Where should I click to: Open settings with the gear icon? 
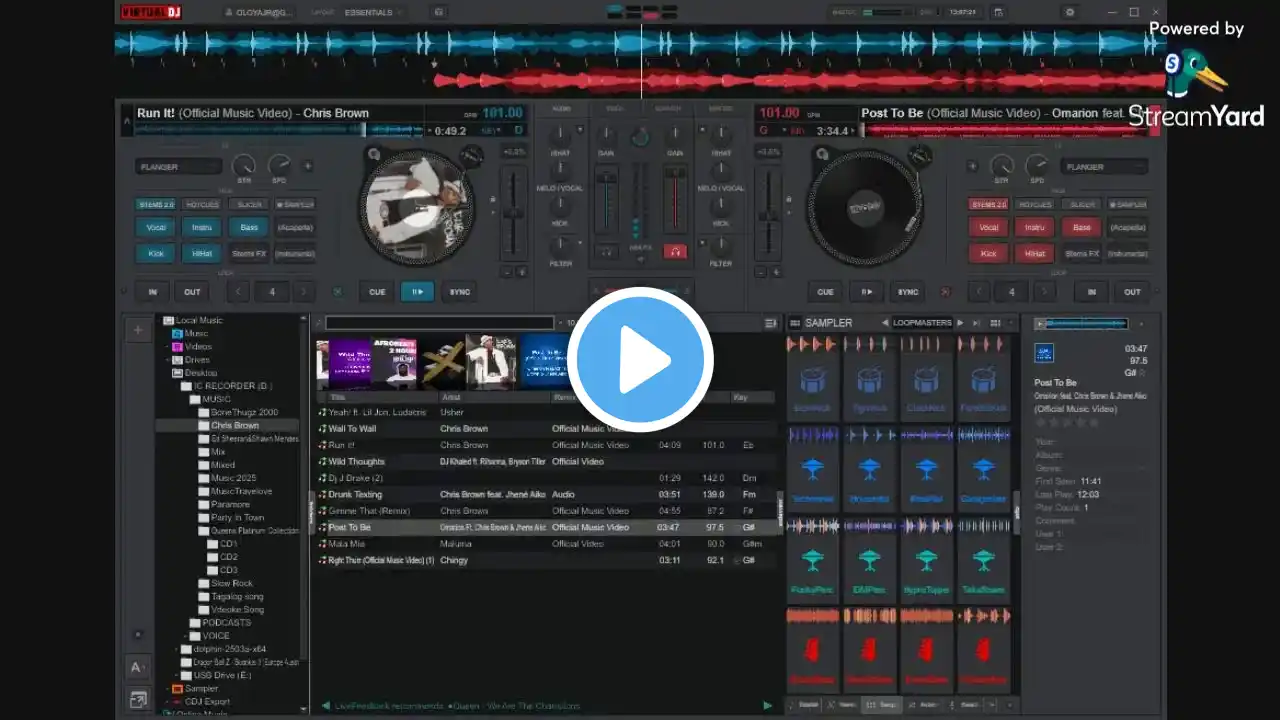(1070, 12)
